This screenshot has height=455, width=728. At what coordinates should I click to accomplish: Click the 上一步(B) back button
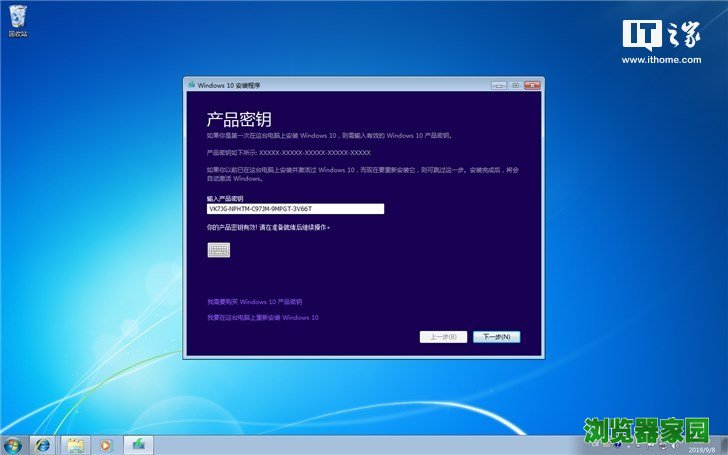coord(443,337)
